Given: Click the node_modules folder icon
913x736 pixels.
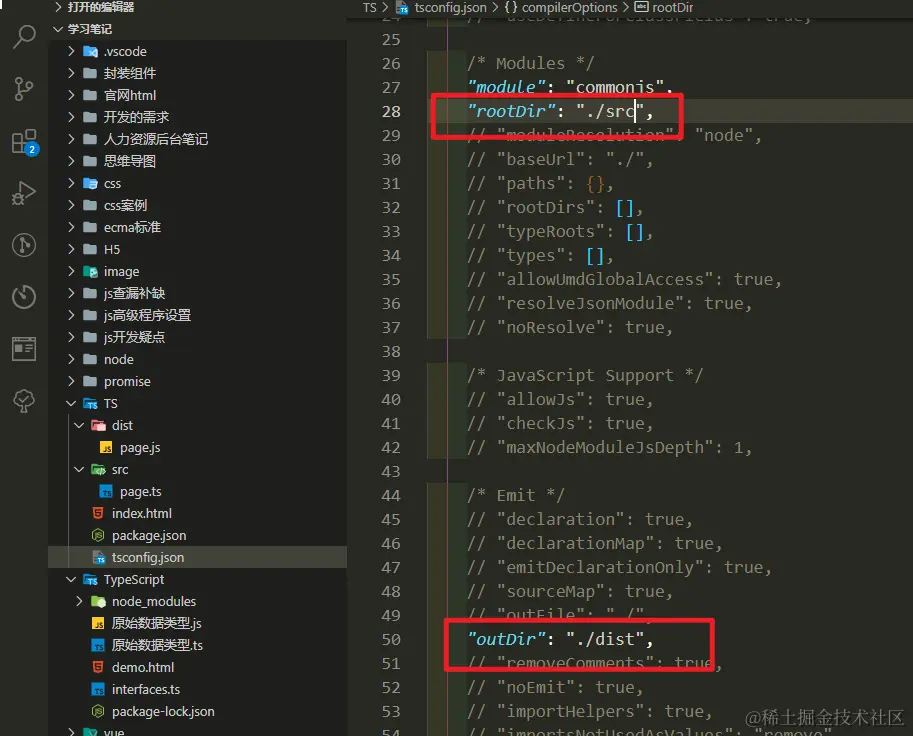Looking at the screenshot, I should (98, 601).
